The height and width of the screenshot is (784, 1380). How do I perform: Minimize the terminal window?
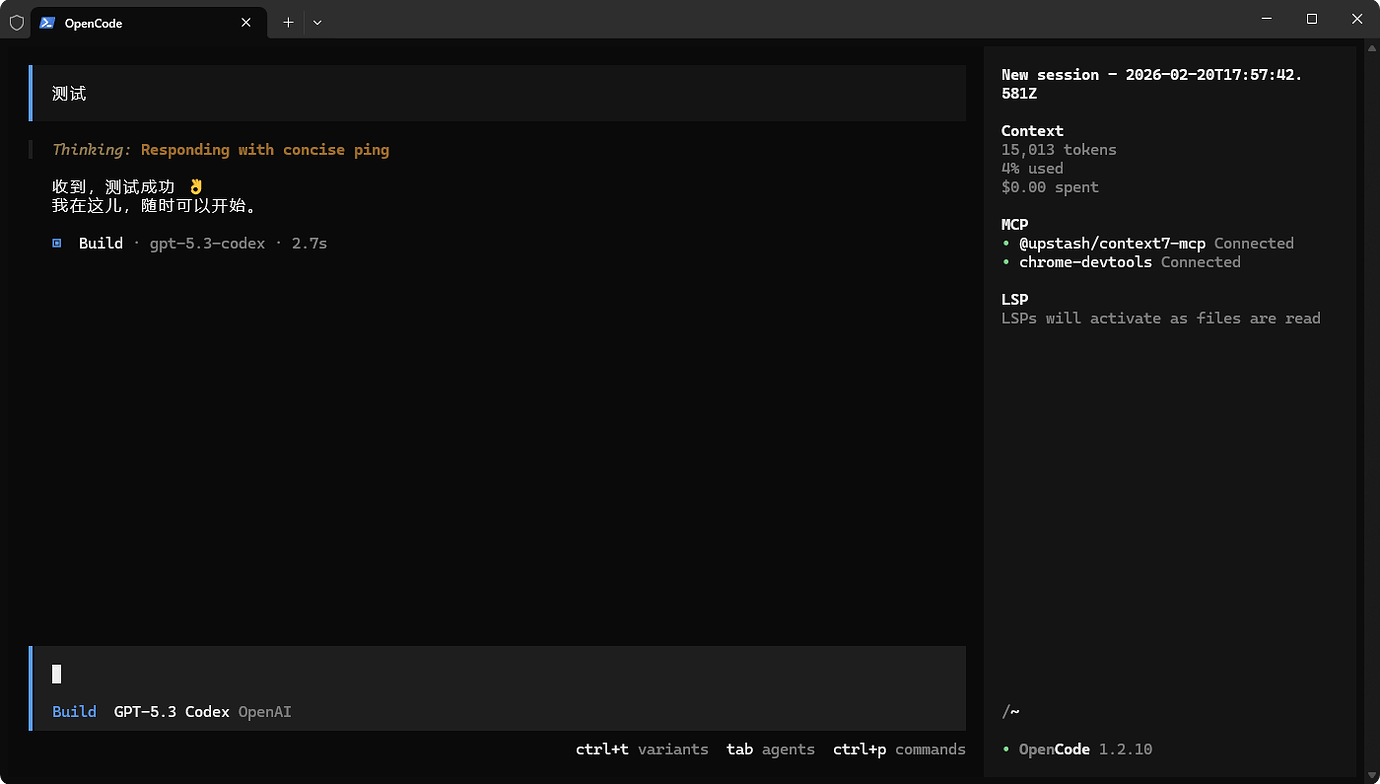tap(1266, 19)
